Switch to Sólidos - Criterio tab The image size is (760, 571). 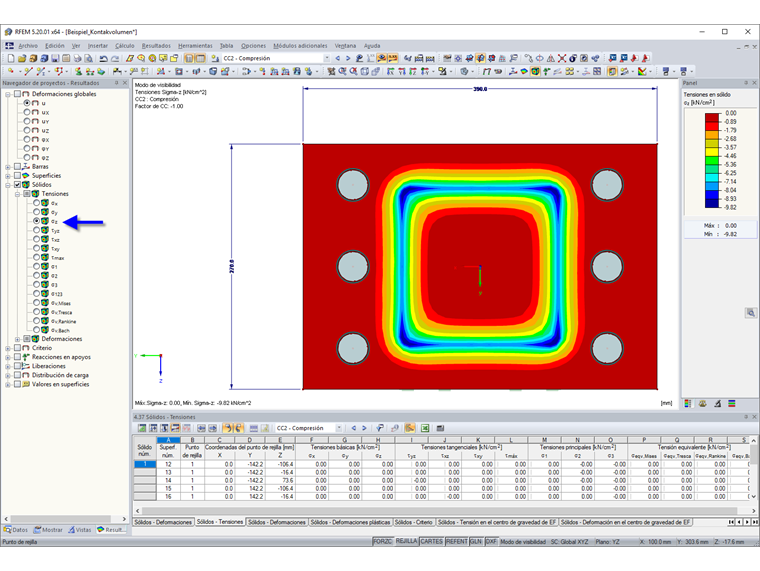[413, 522]
